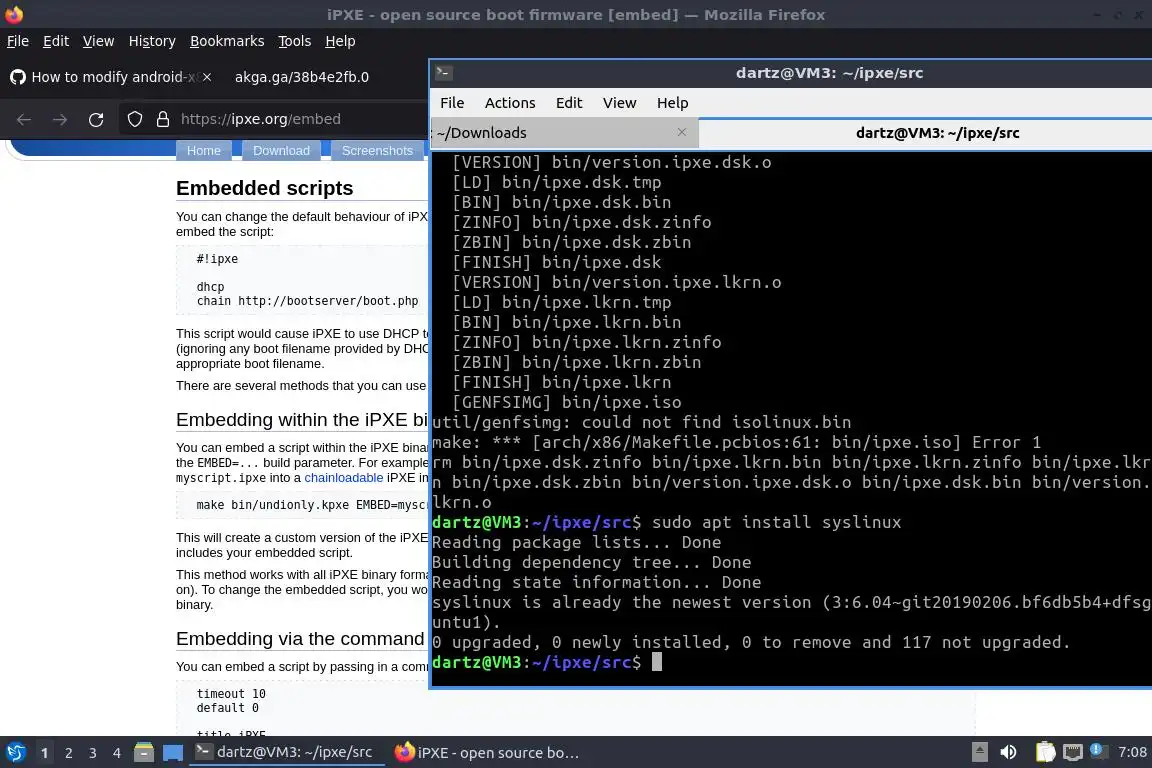Click the terminal window title-bar icon

444,73
